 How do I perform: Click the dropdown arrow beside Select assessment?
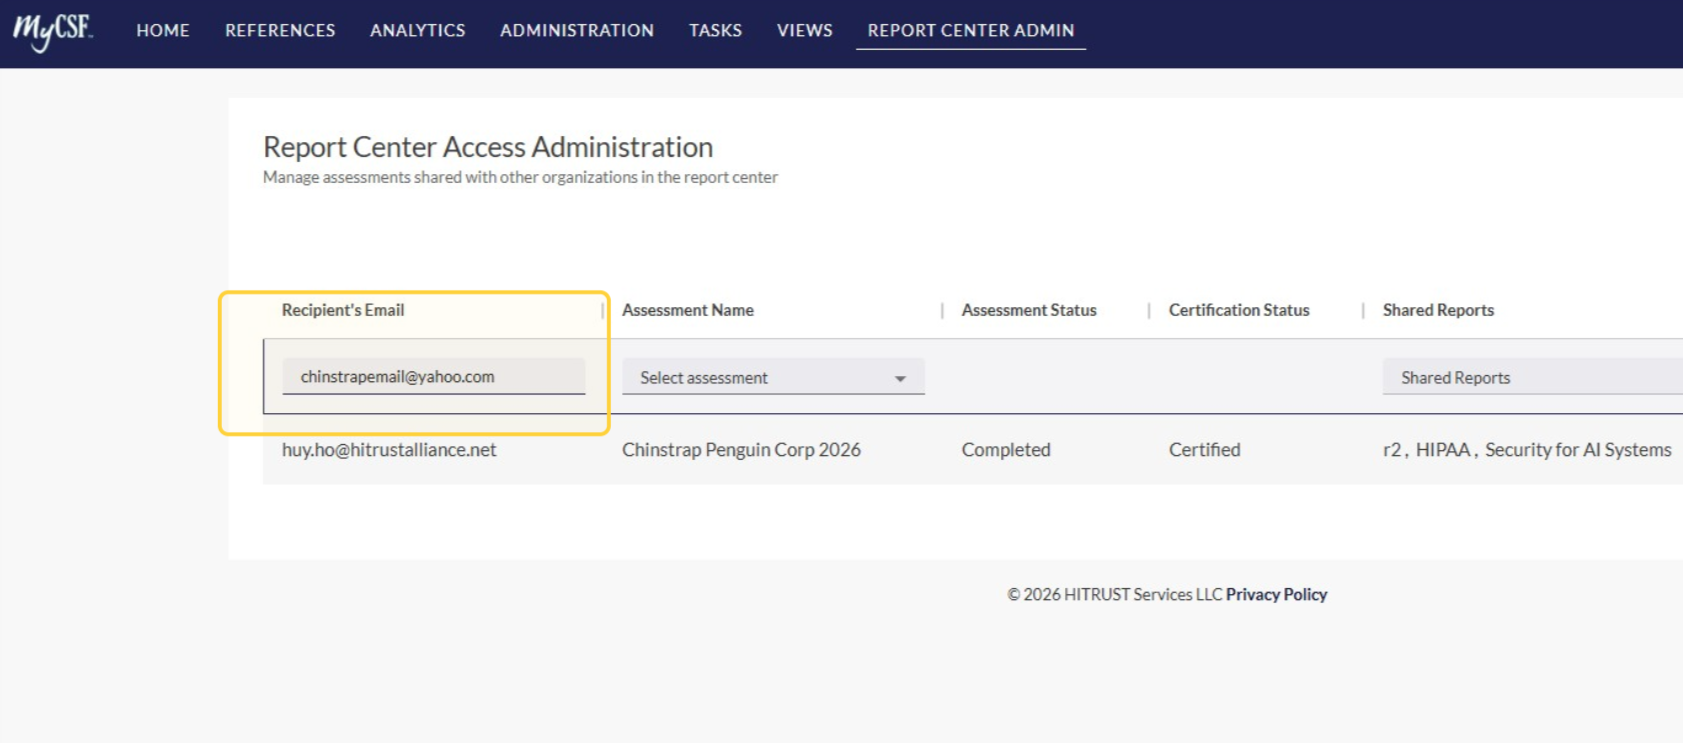click(900, 379)
